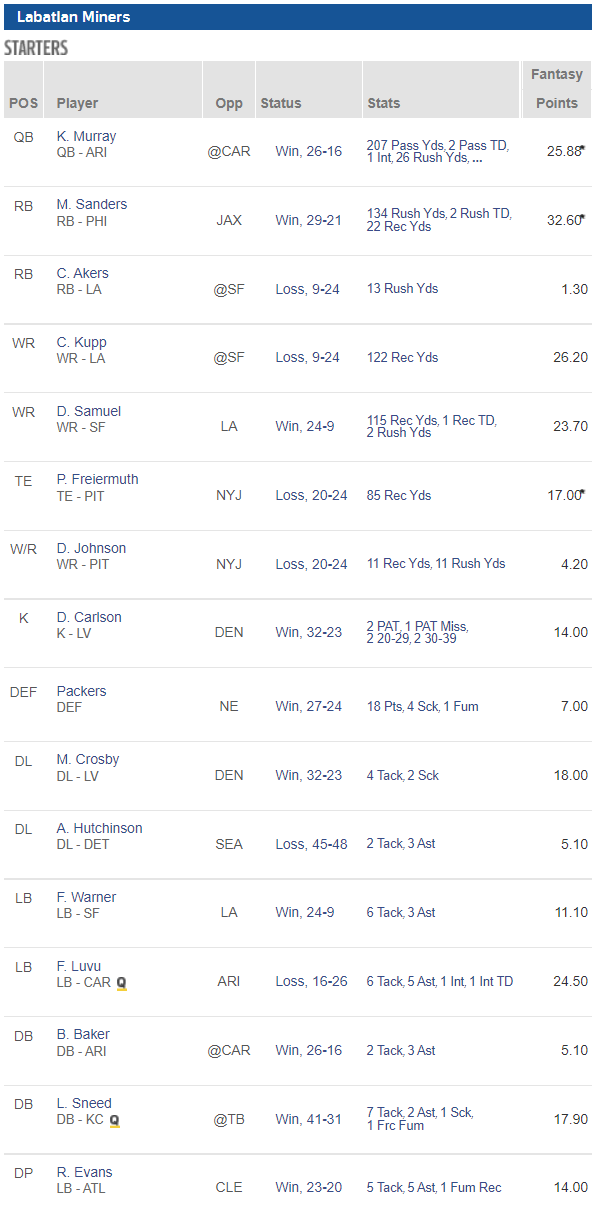The image size is (600, 1221).
Task: Click the Labatlan Miners team header
Action: [x=73, y=17]
